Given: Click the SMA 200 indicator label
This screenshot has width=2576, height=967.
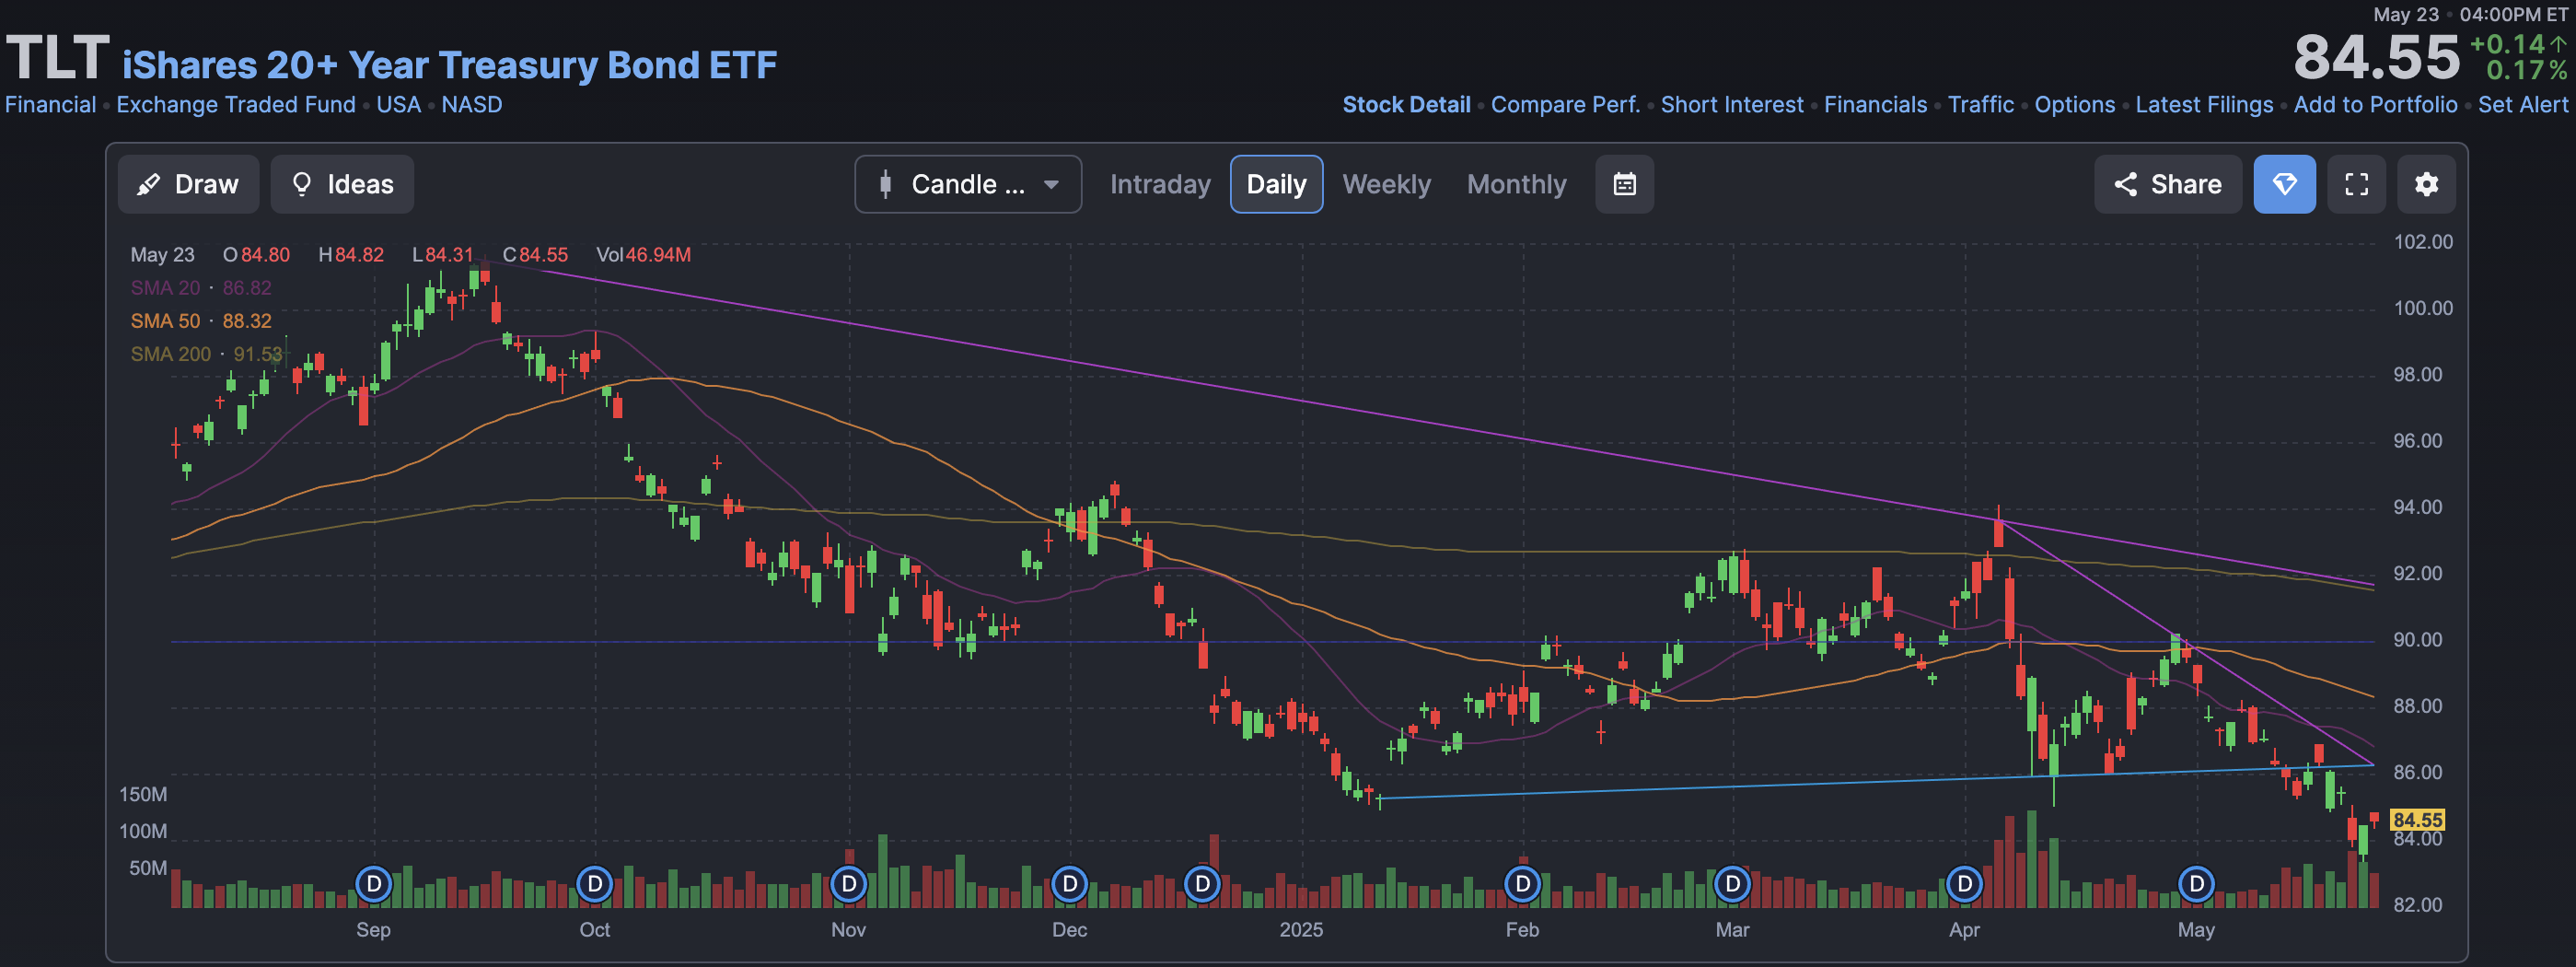Looking at the screenshot, I should click(x=171, y=354).
